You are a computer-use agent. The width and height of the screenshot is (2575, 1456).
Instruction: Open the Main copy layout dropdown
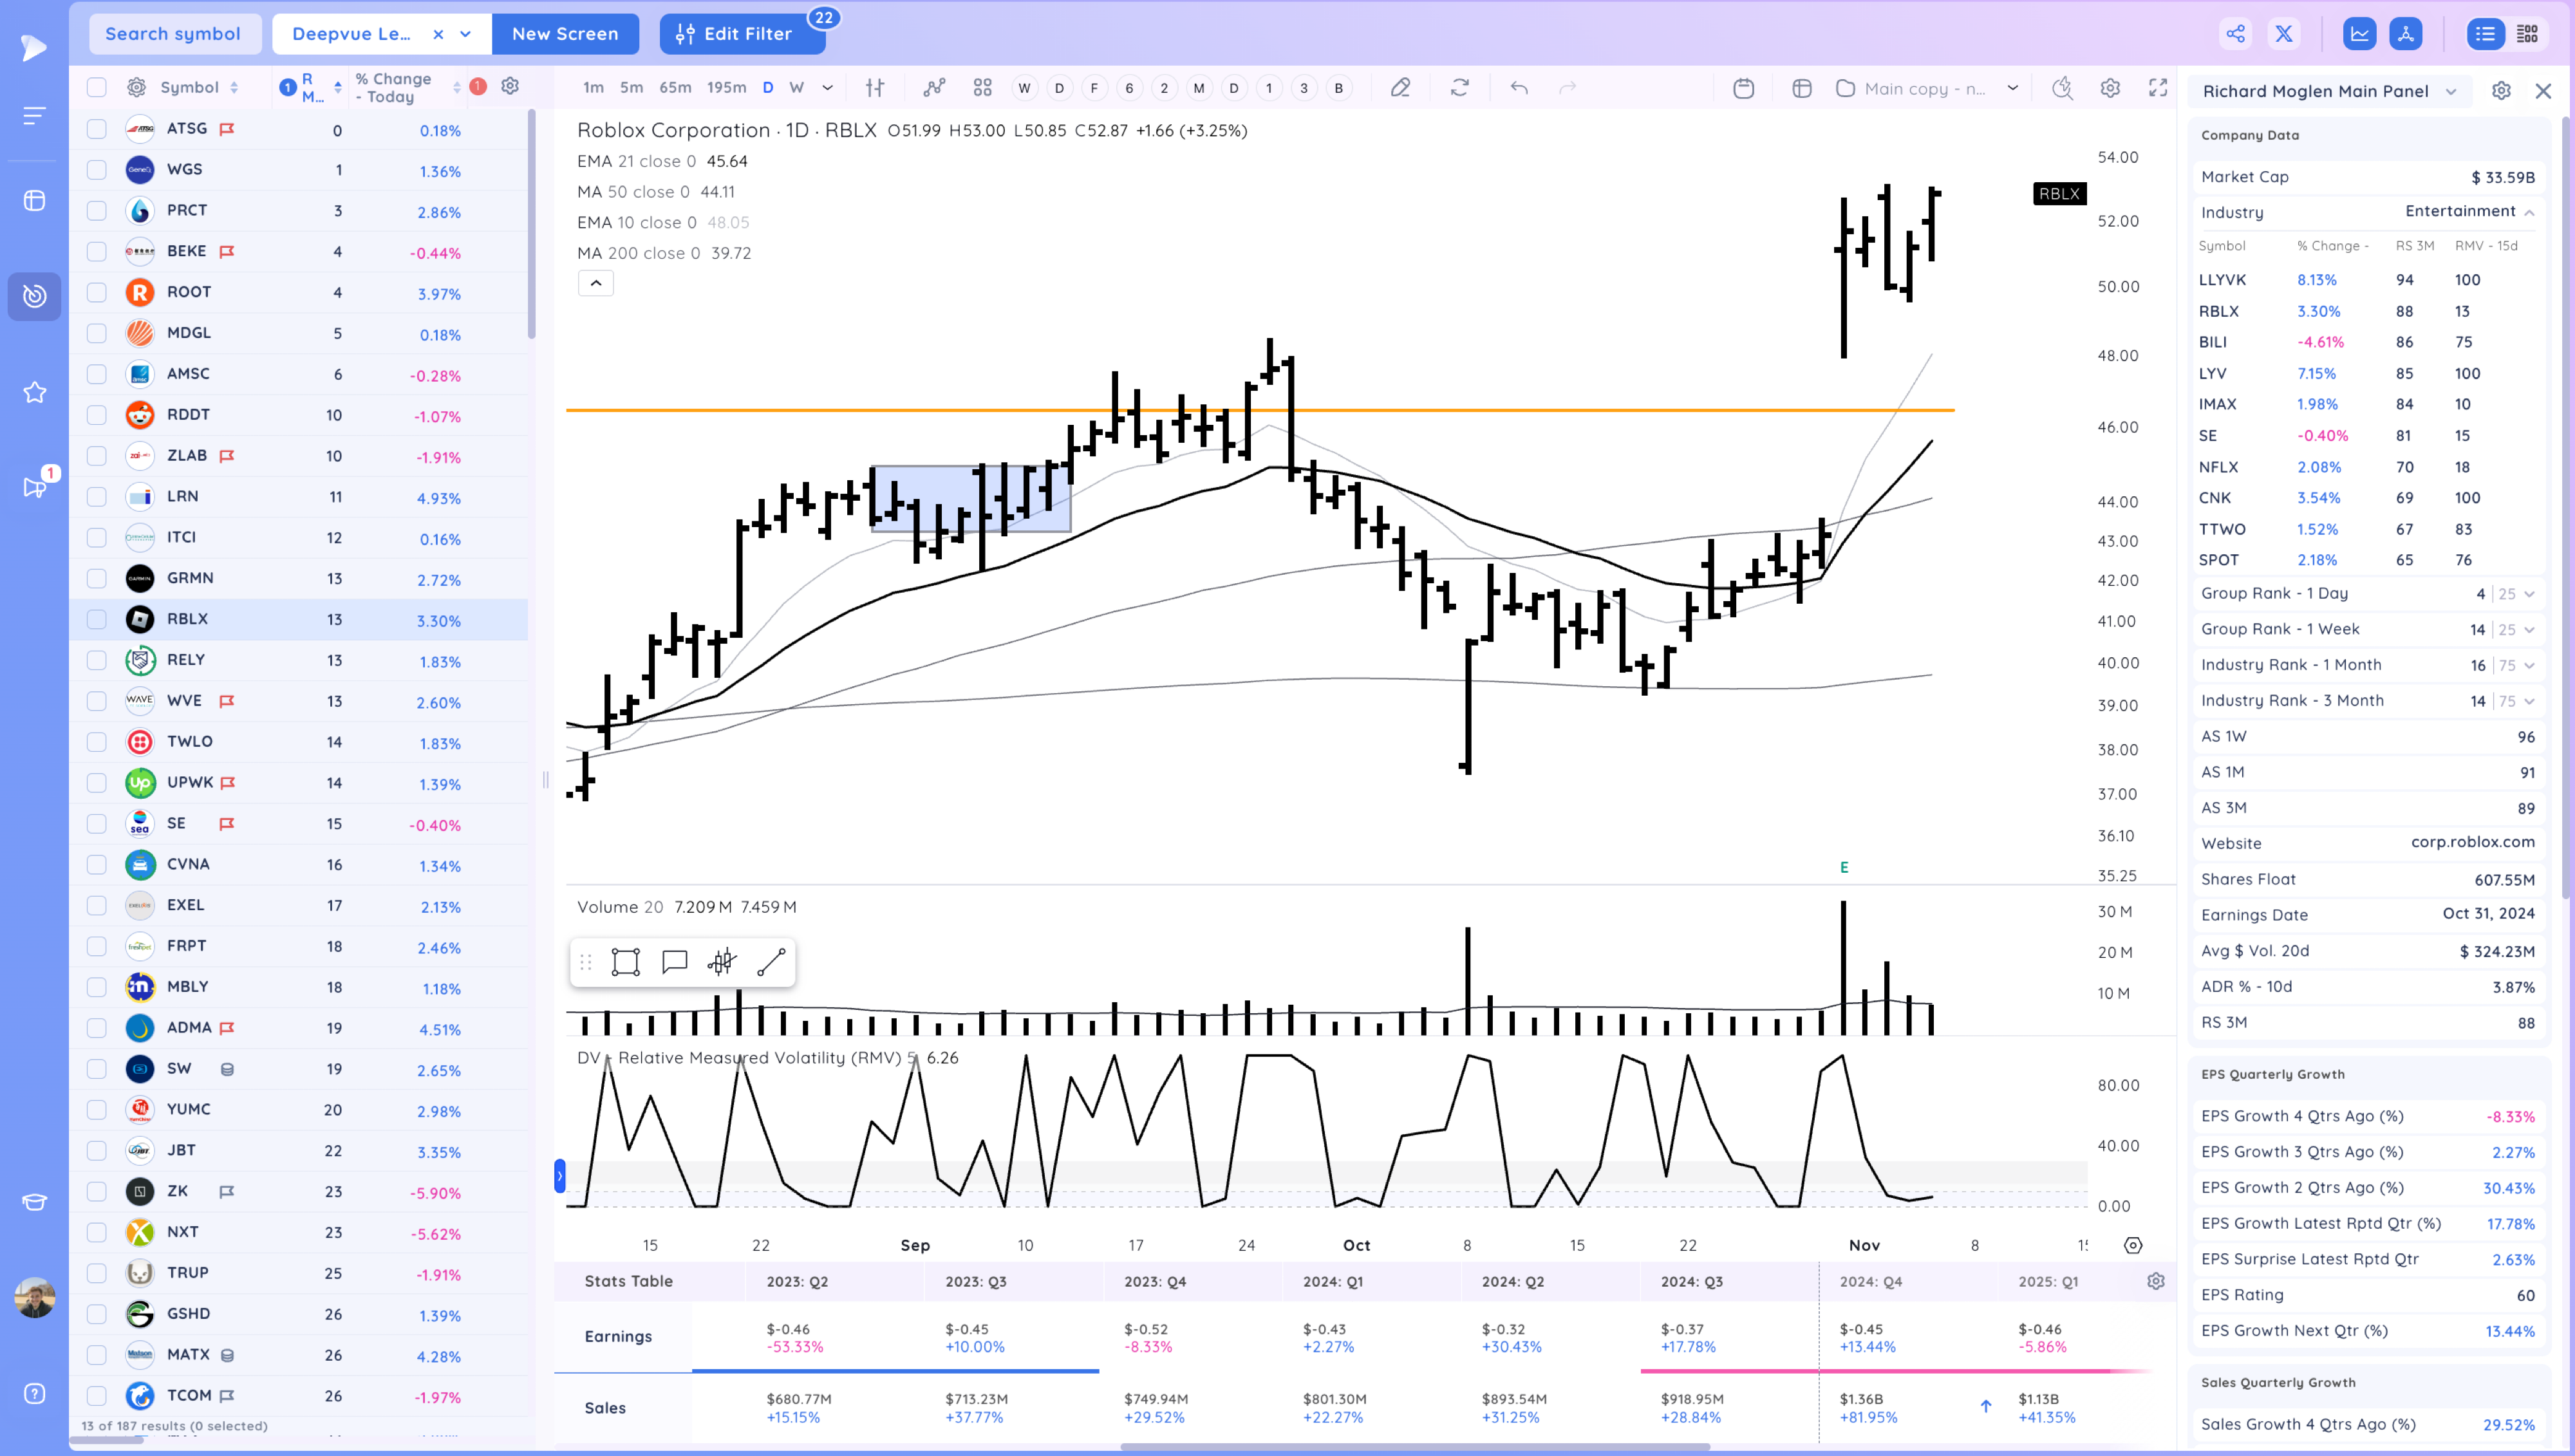pos(2012,88)
